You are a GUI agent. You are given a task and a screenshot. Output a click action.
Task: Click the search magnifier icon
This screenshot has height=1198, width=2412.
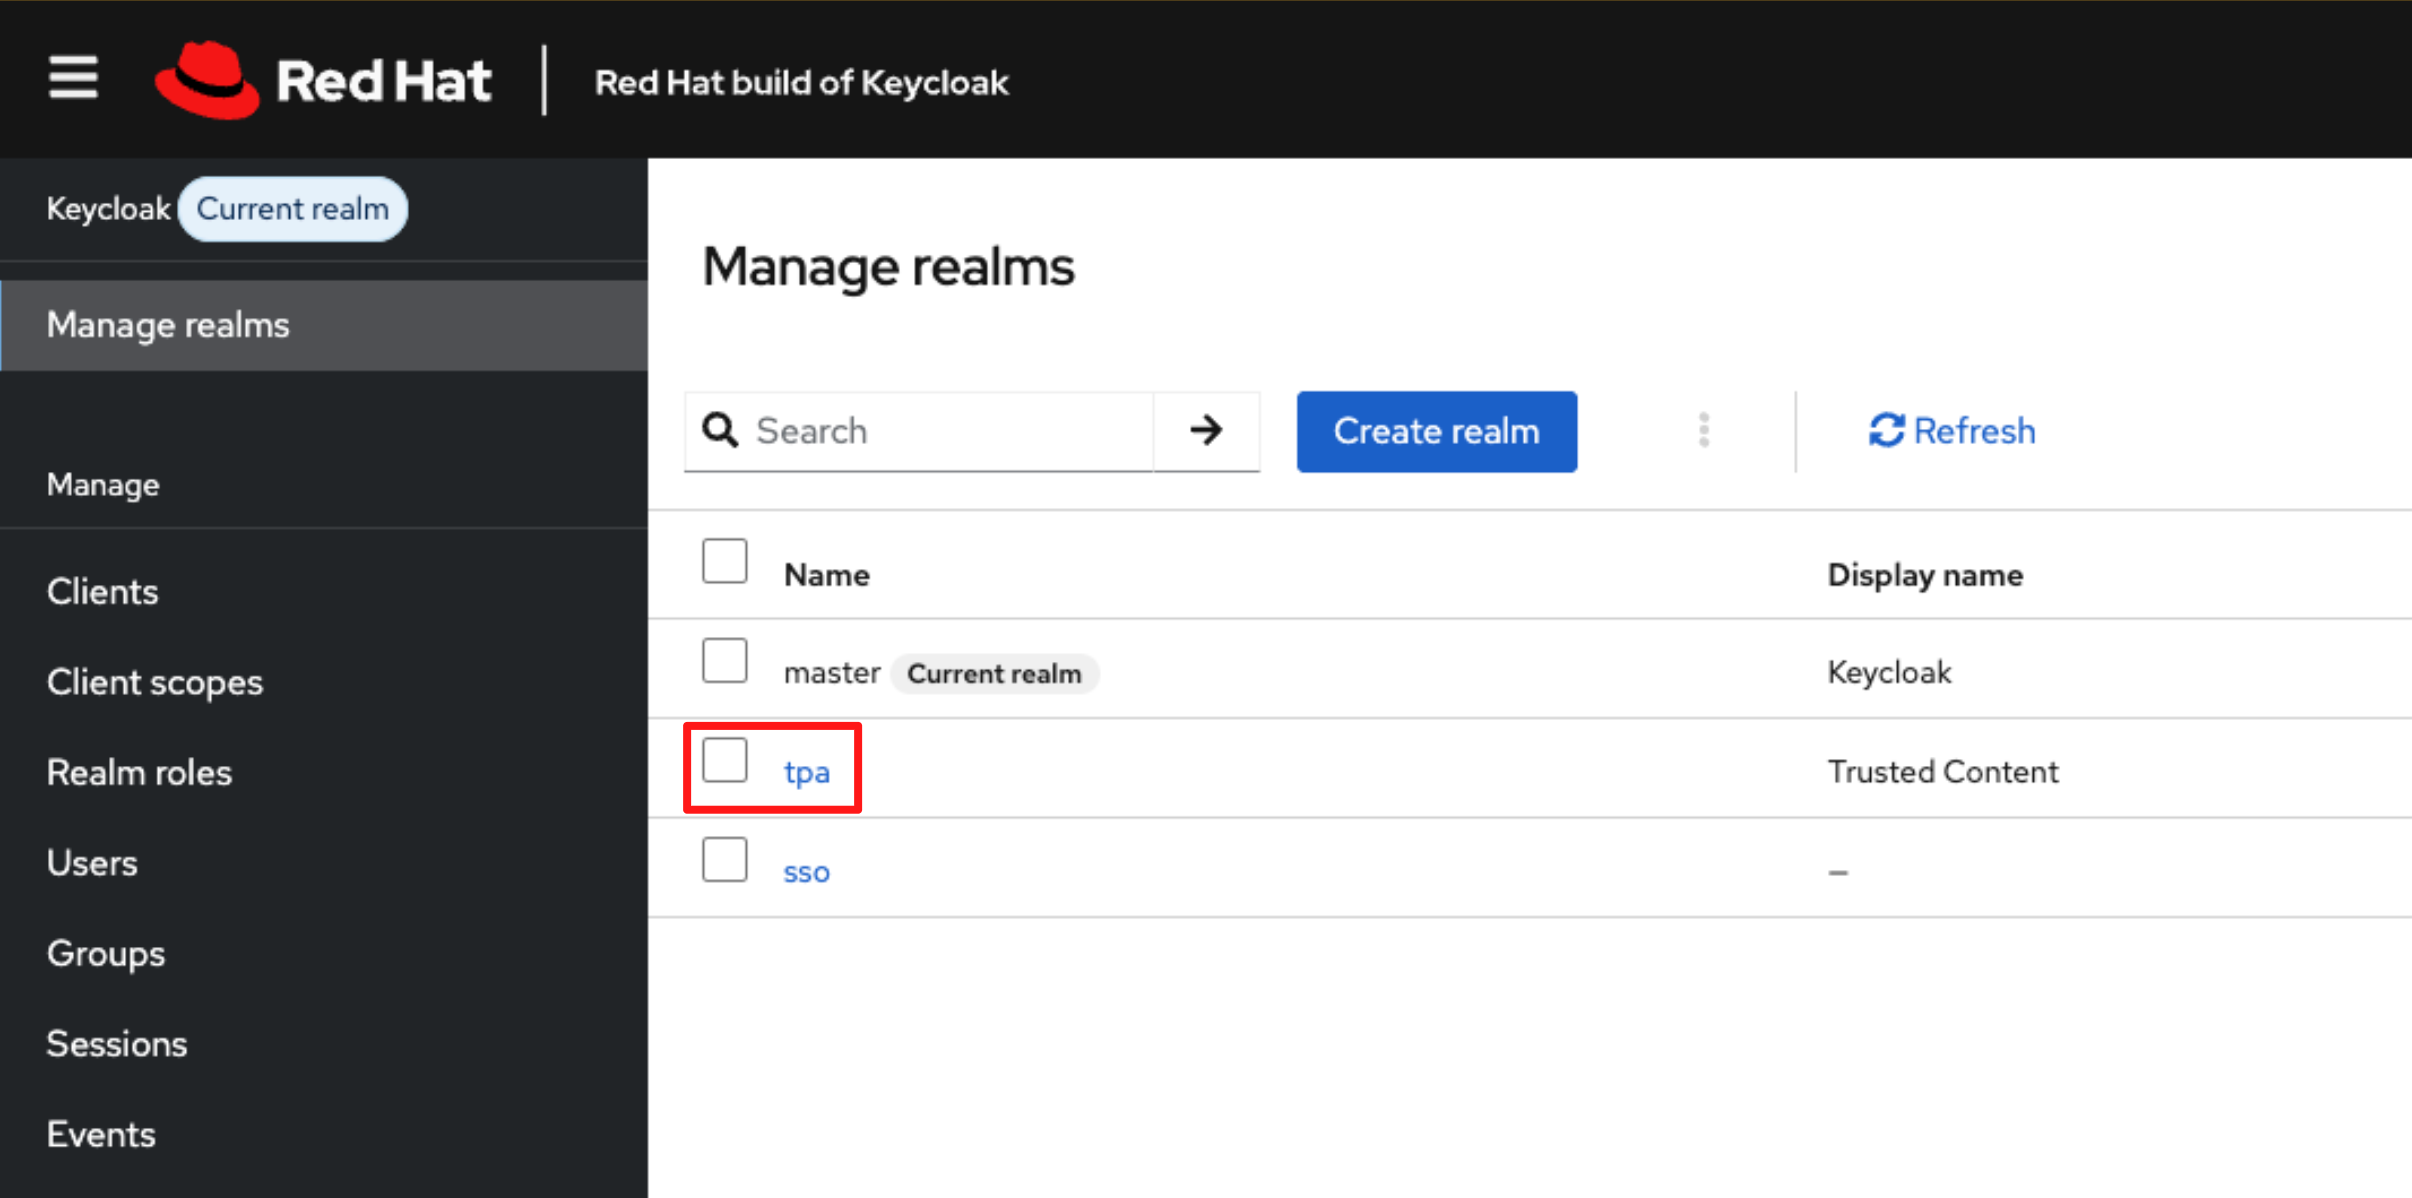point(720,431)
